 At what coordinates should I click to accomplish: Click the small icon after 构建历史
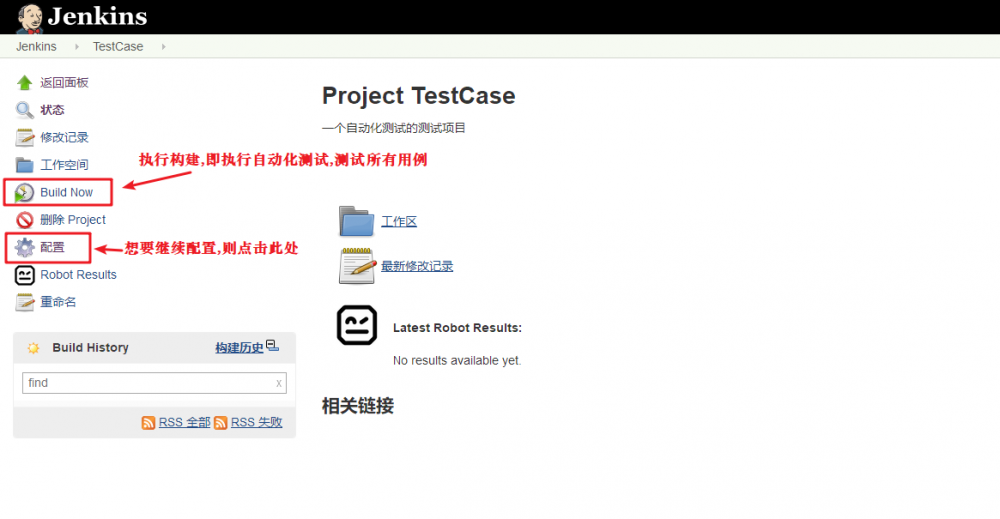point(272,346)
